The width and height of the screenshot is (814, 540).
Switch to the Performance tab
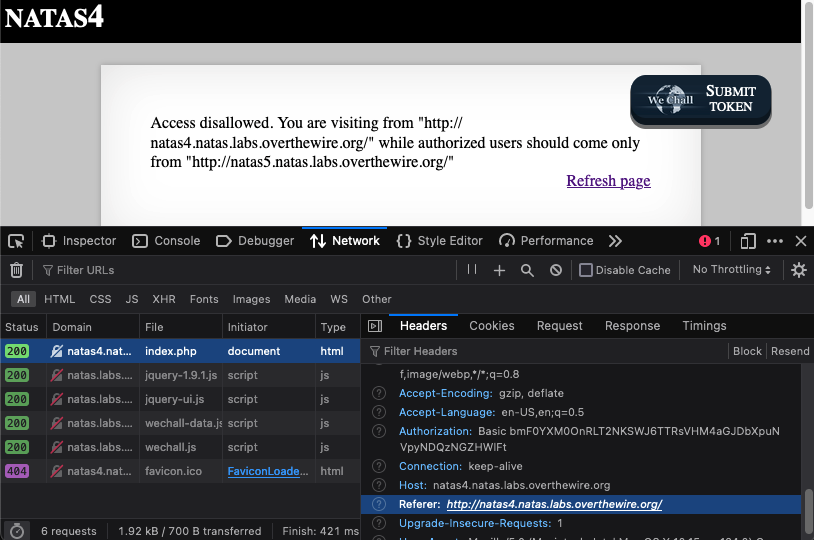coord(546,241)
